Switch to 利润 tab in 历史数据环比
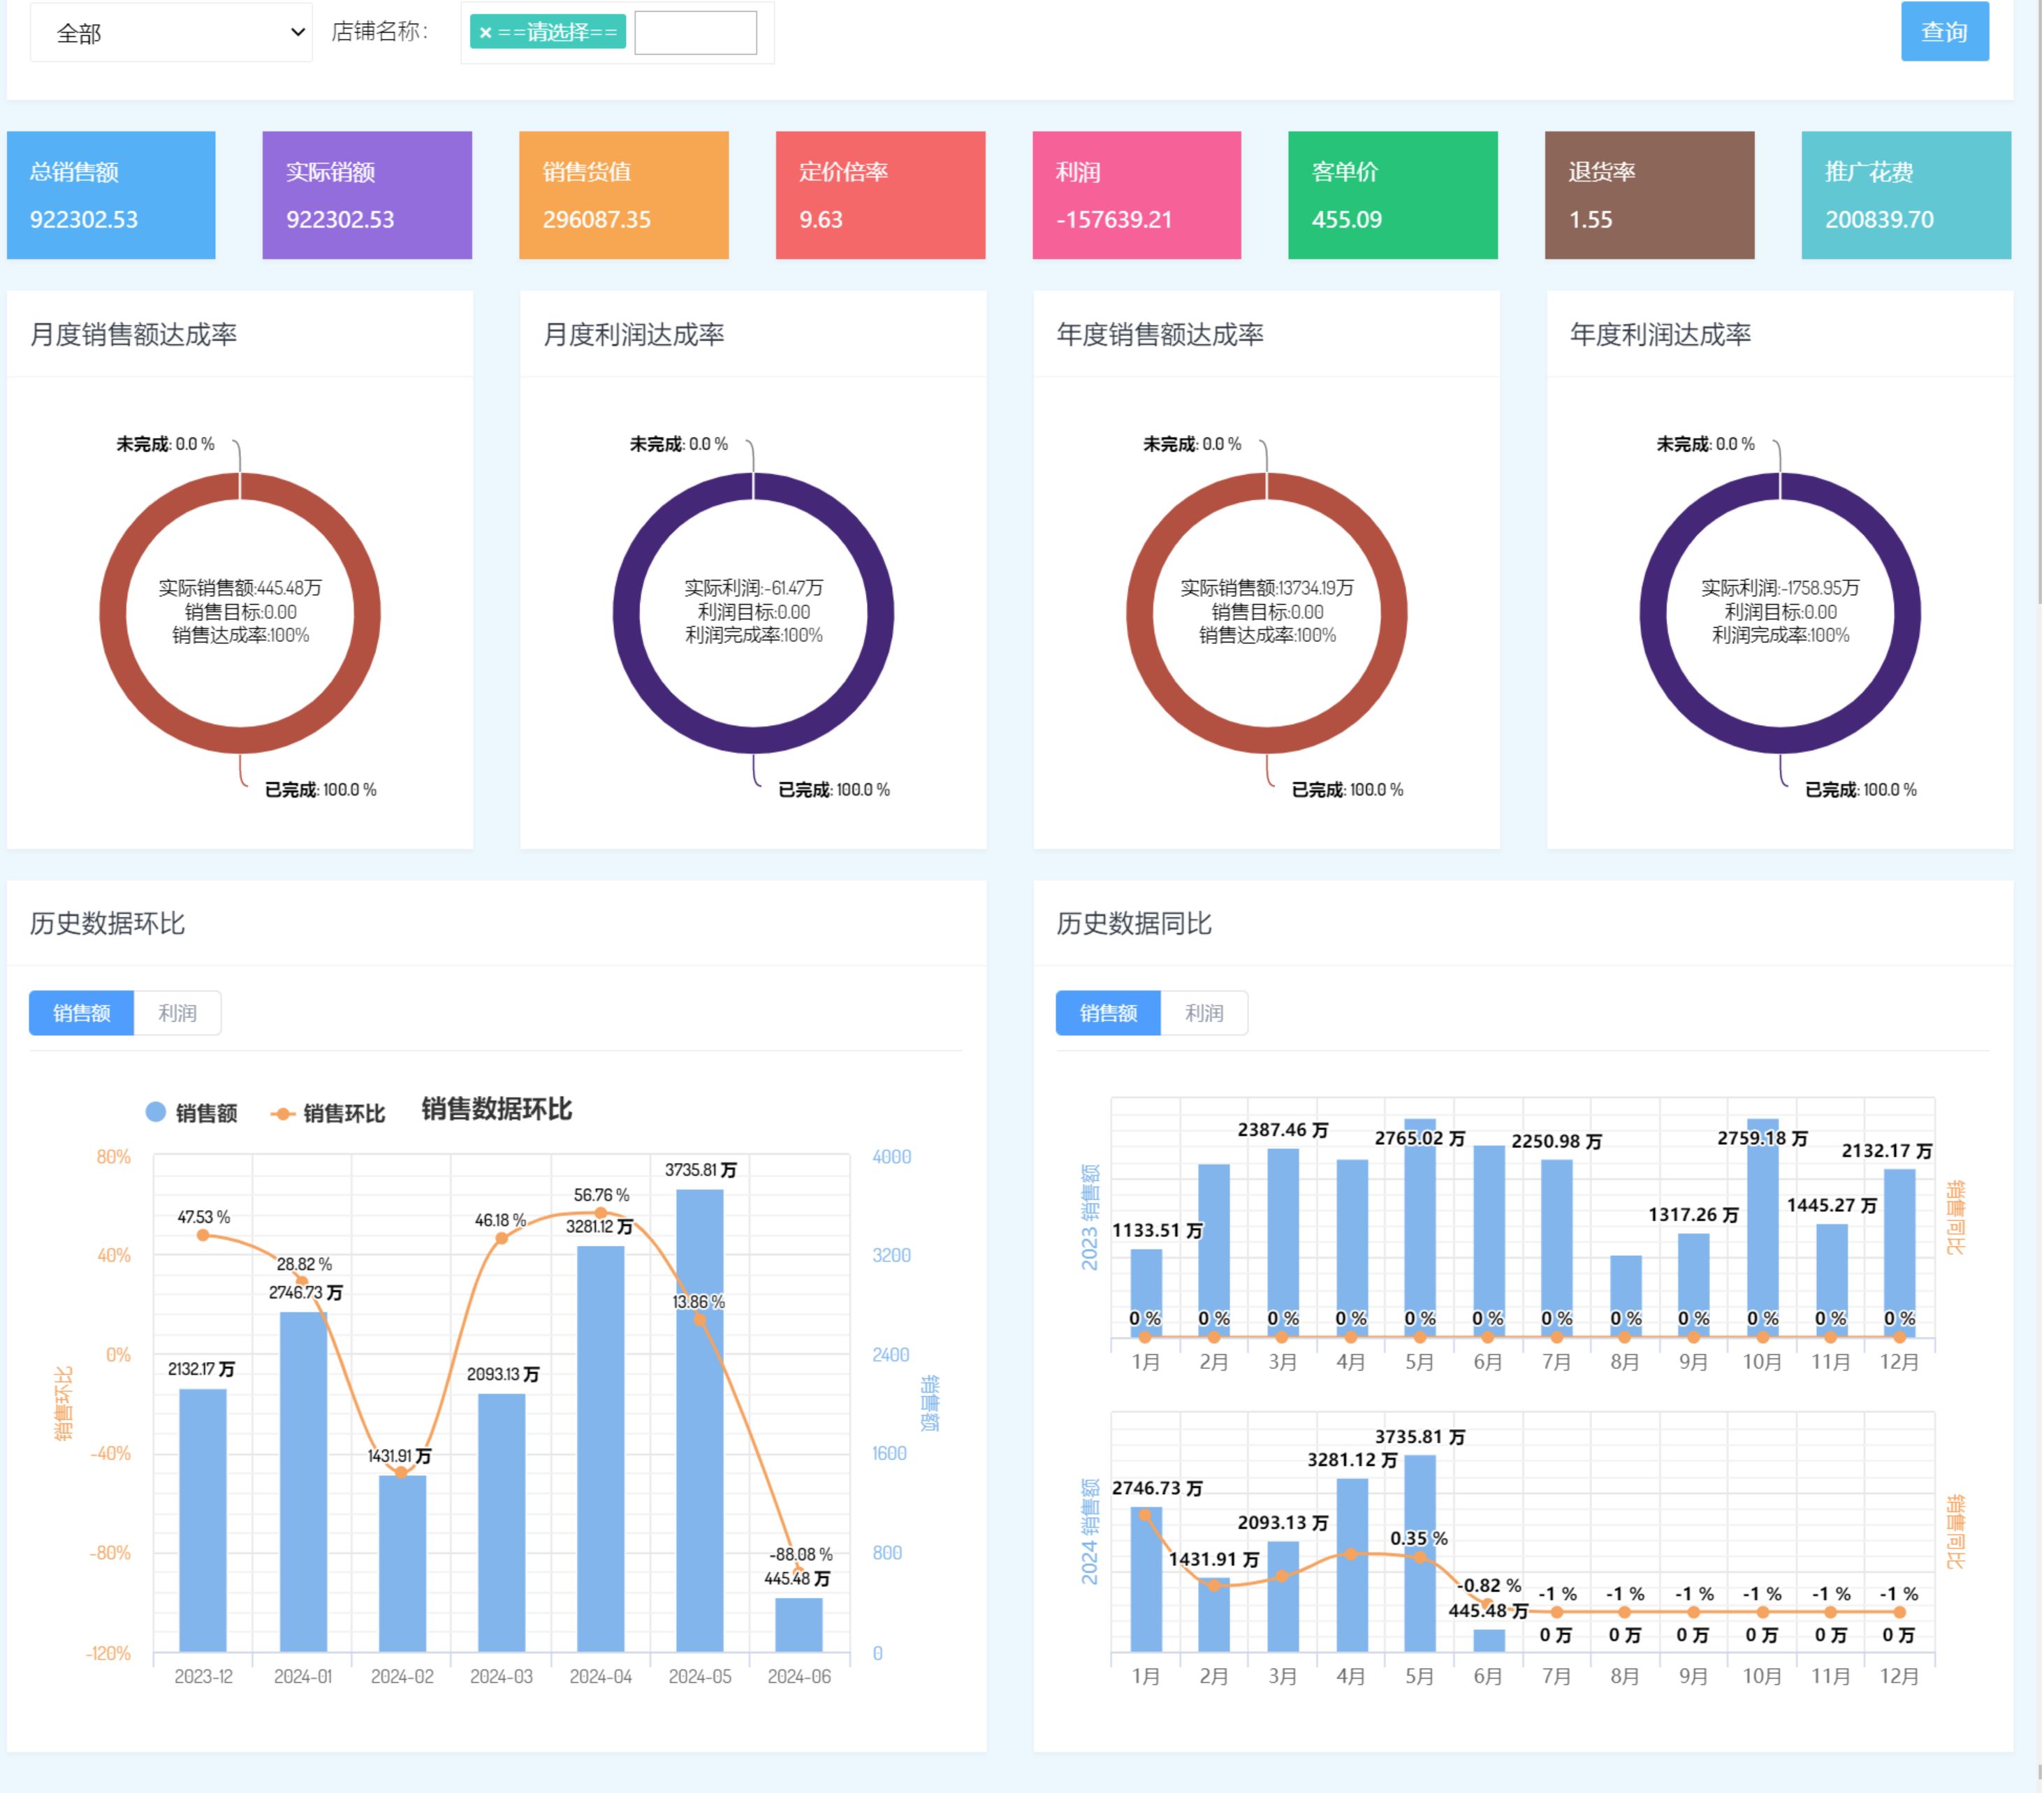The width and height of the screenshot is (2044, 1793). click(x=177, y=1013)
